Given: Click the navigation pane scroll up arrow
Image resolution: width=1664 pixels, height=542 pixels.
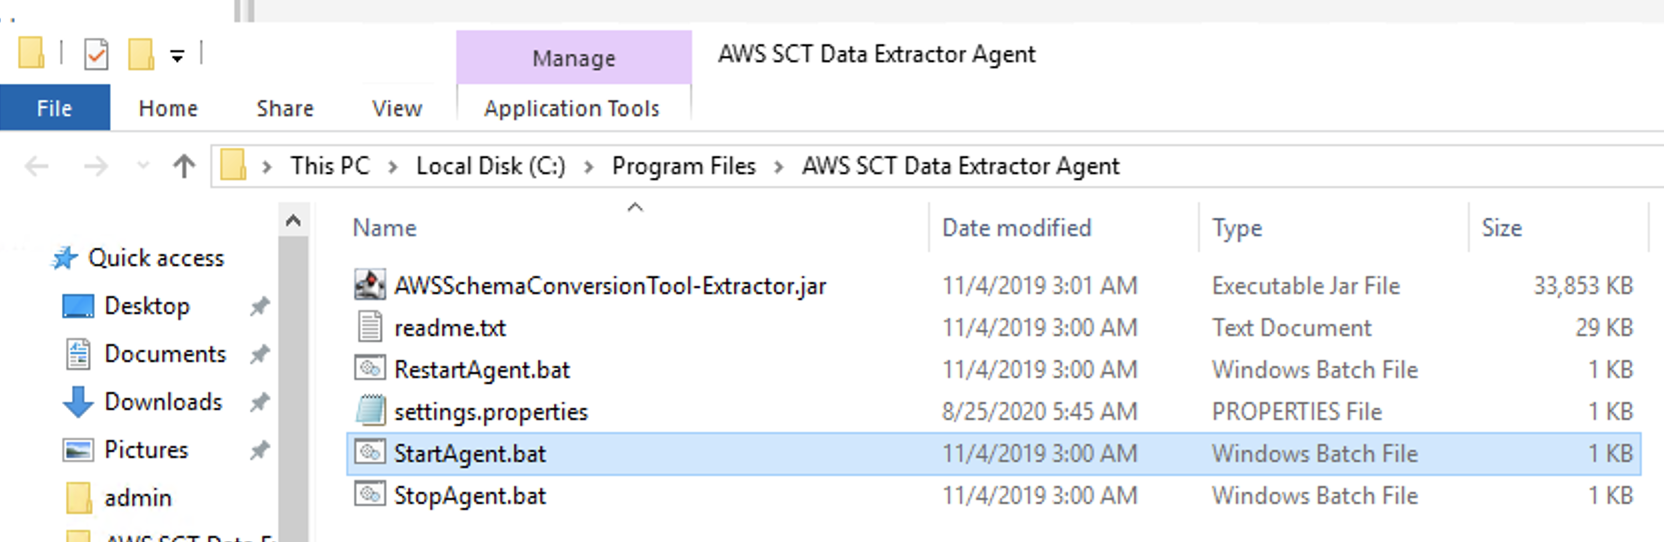Looking at the screenshot, I should [293, 221].
